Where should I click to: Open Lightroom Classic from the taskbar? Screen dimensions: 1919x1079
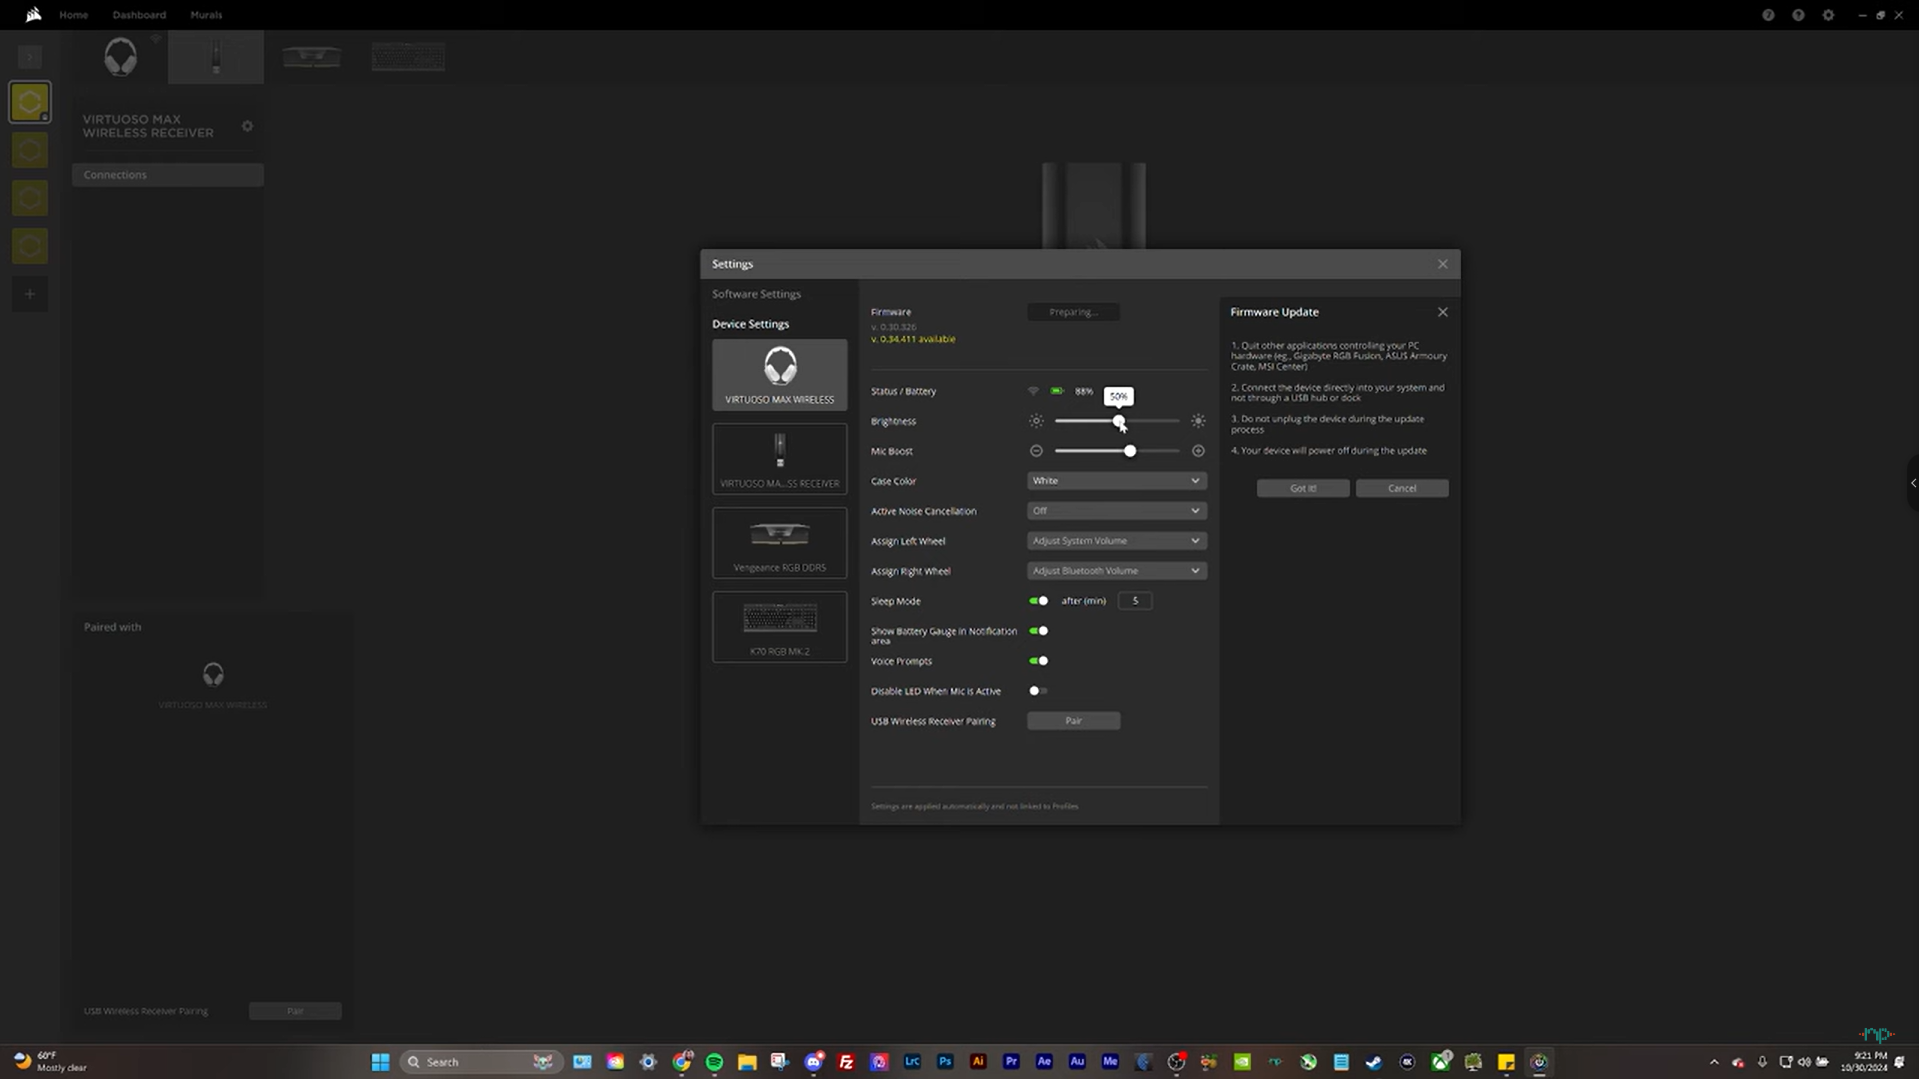point(912,1062)
